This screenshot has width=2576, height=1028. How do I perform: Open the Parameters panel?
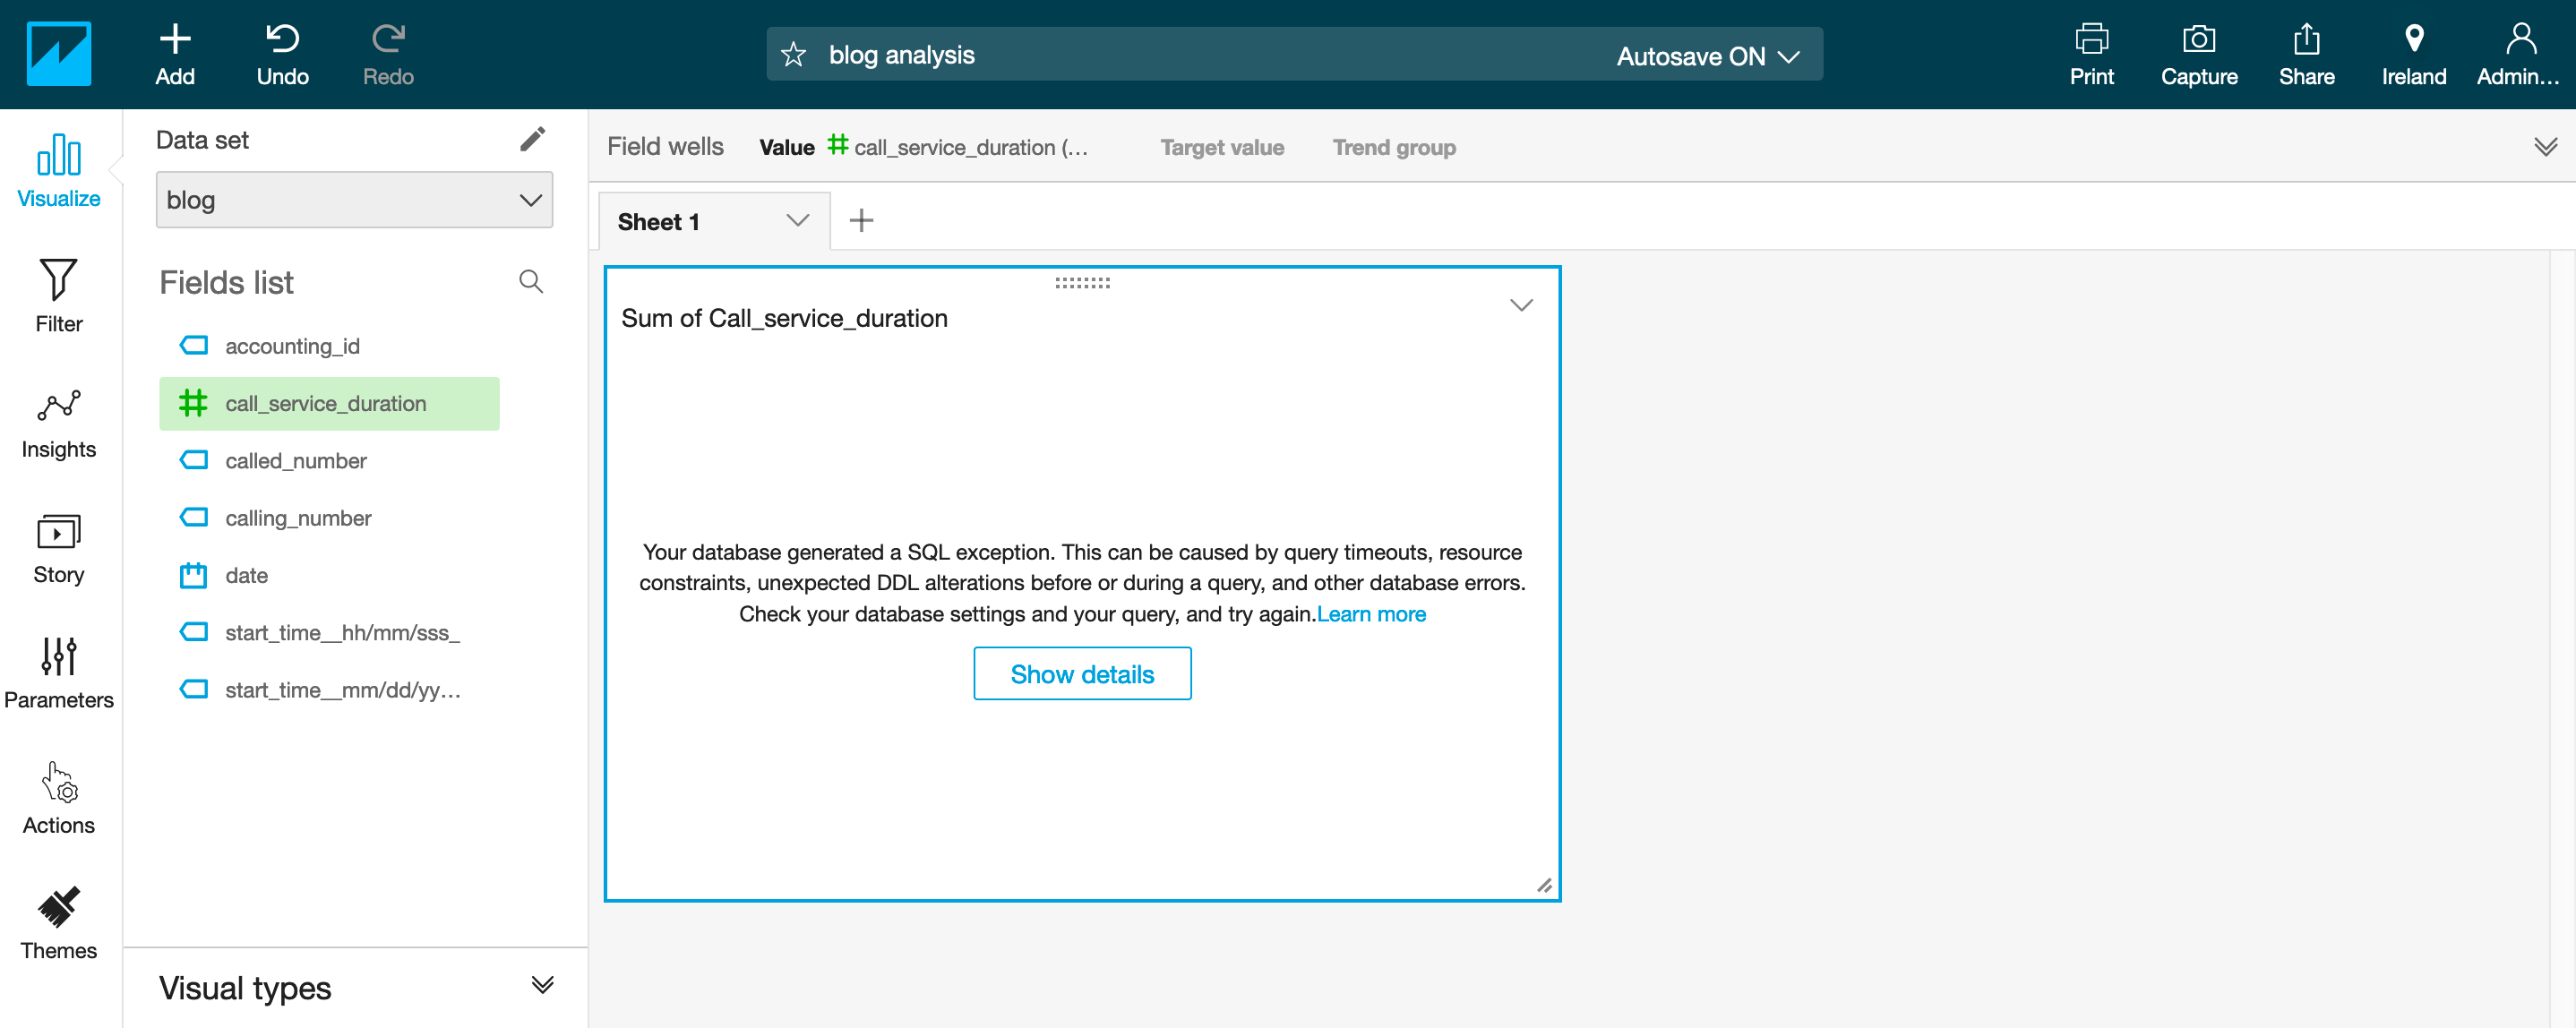click(x=57, y=670)
